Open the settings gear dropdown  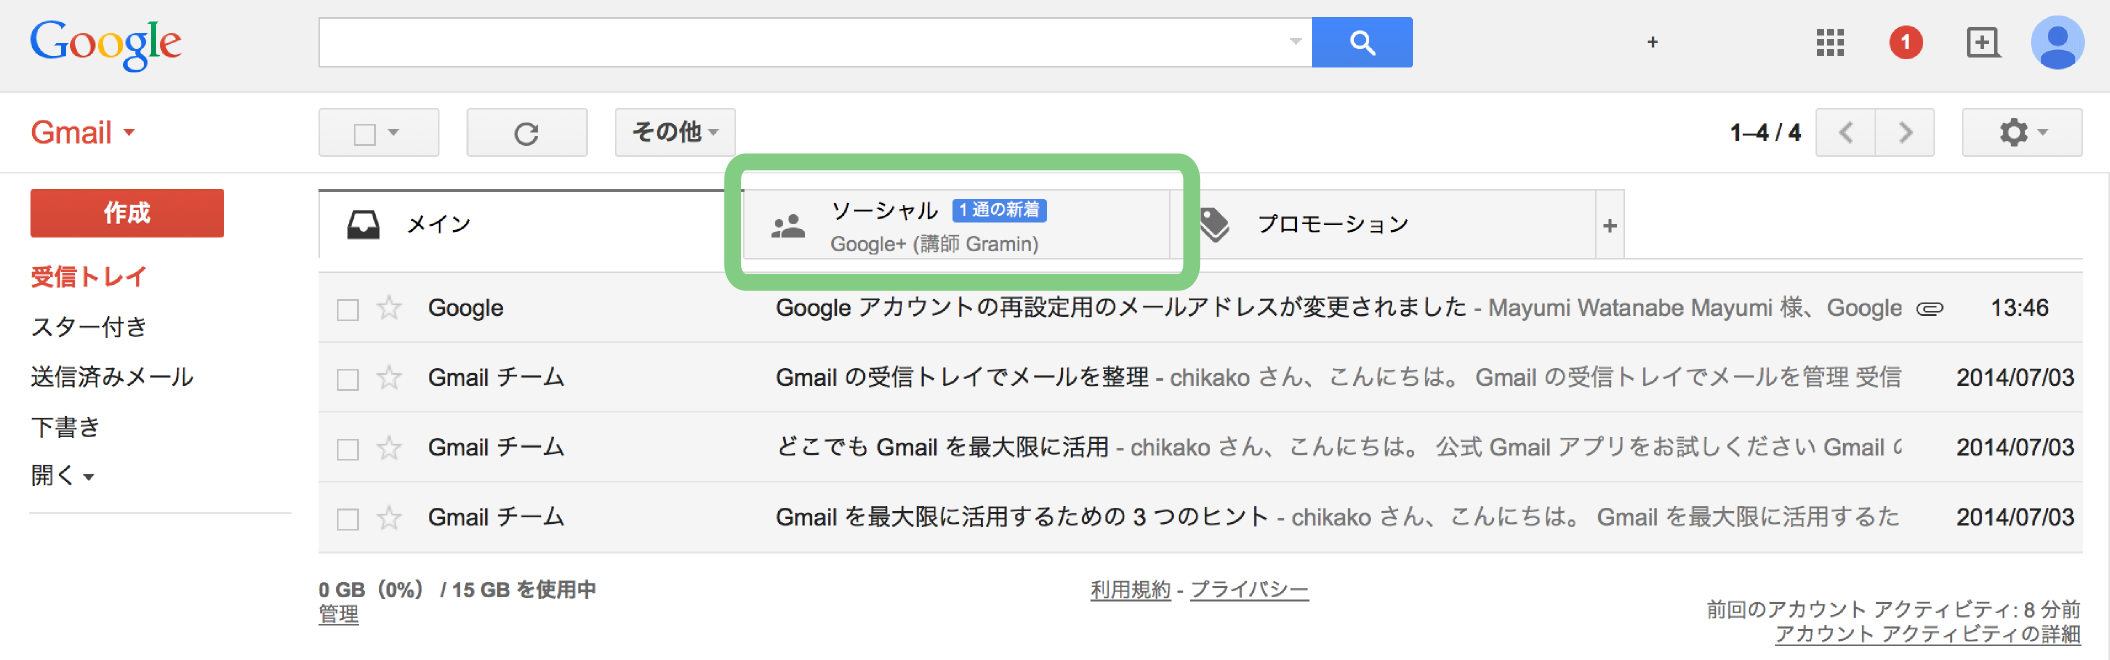(2022, 132)
